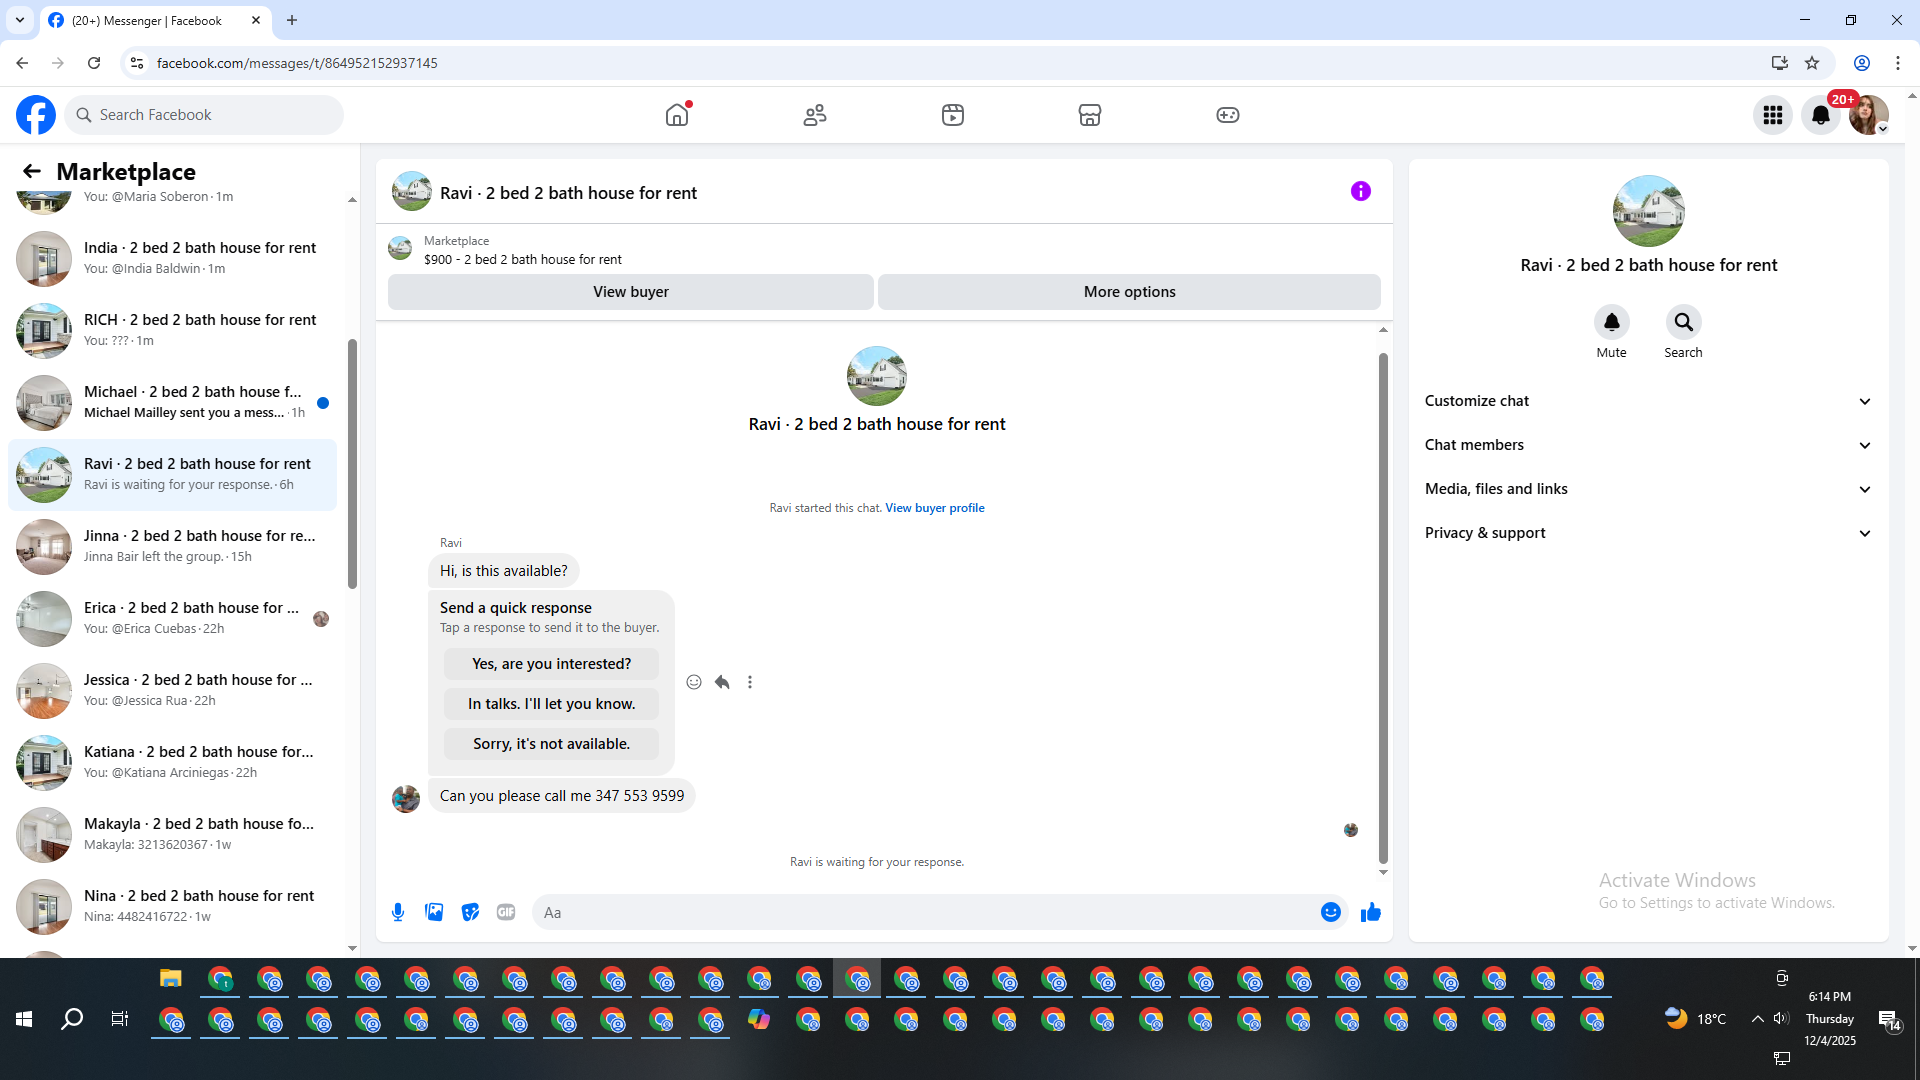
Task: Send 'Sorry, it's not available.' quick response
Action: pos(551,744)
